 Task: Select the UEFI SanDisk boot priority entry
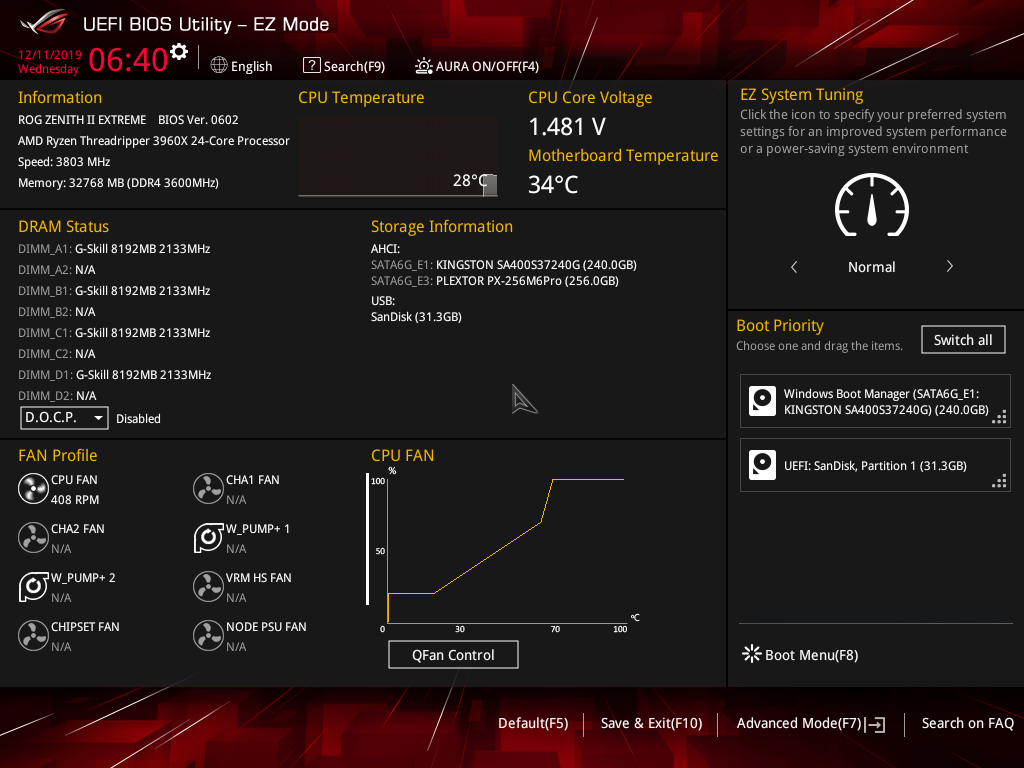875,464
